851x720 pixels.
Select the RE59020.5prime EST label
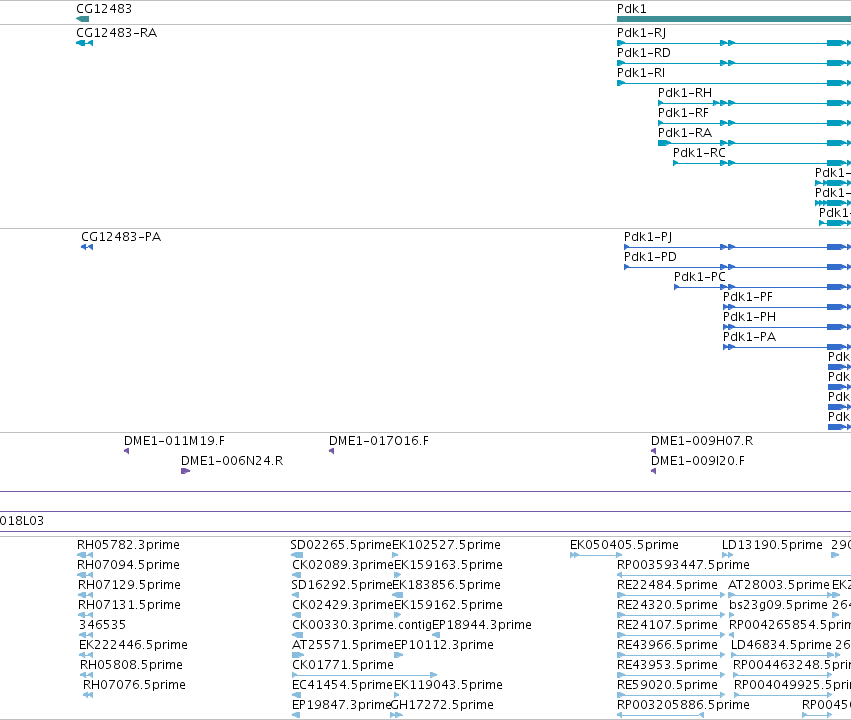pos(668,685)
